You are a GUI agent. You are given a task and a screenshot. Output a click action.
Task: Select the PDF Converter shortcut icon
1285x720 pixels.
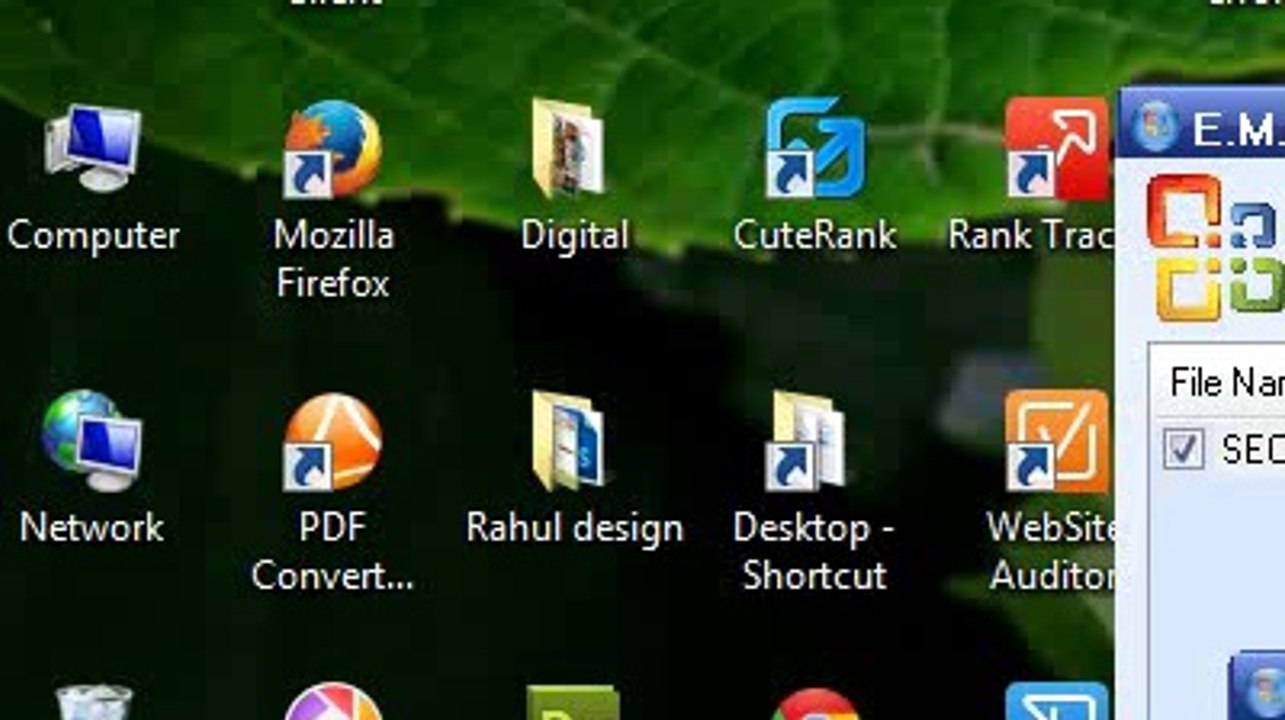(333, 441)
